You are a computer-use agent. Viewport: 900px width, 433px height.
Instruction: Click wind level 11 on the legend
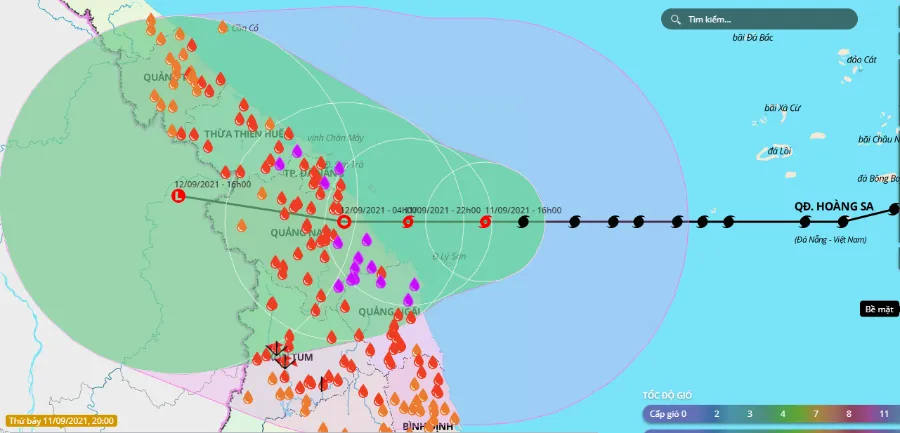884,413
